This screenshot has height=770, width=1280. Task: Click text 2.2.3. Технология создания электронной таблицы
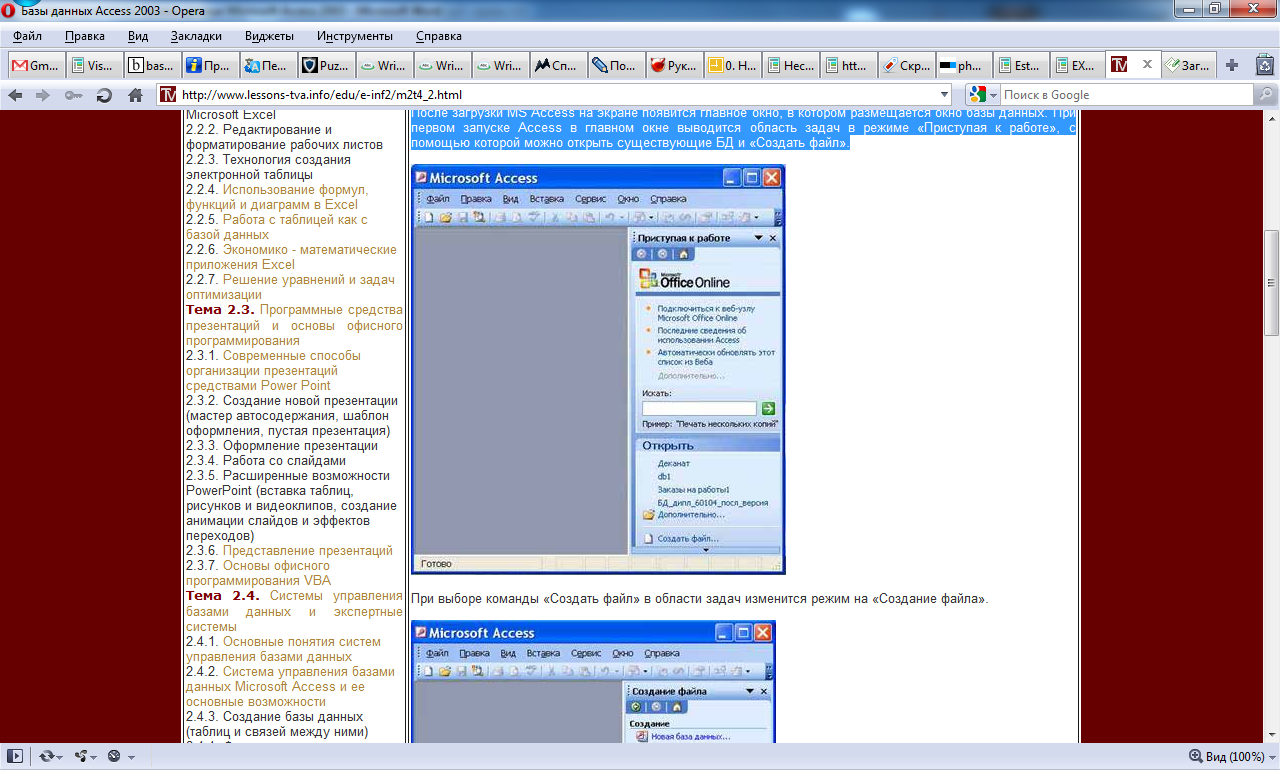point(268,167)
